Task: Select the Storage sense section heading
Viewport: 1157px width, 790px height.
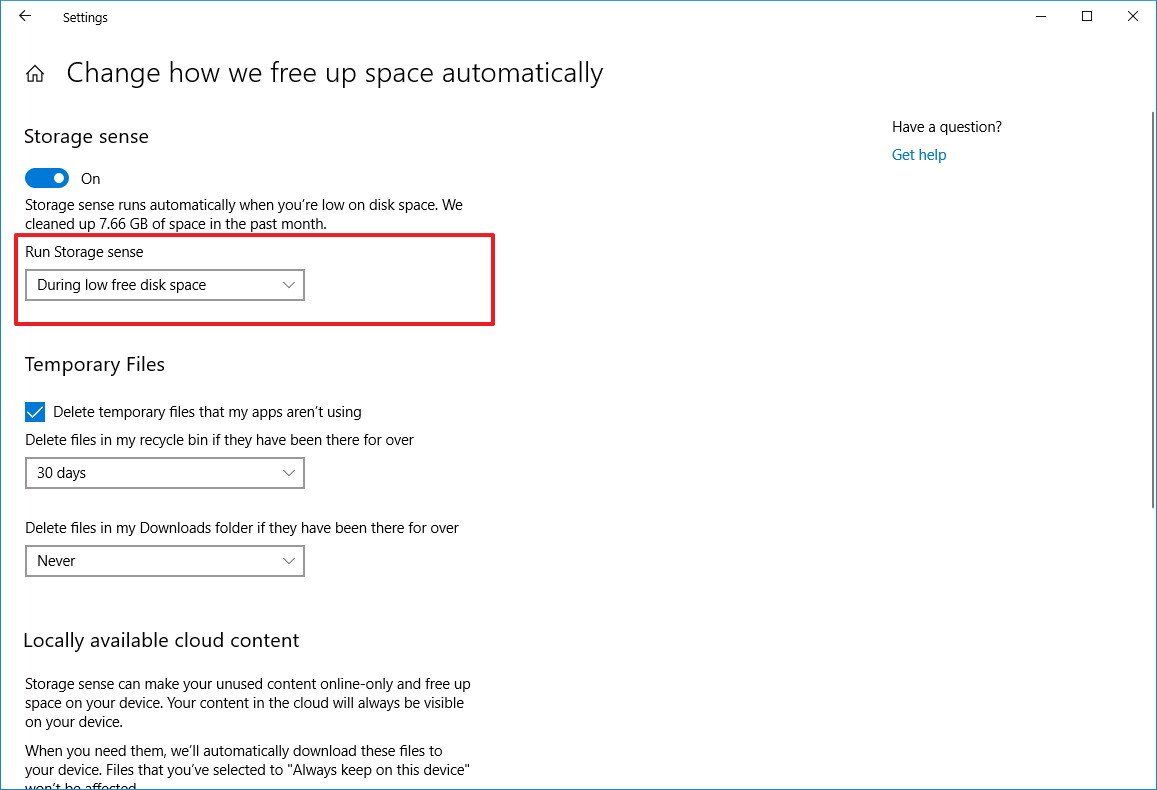Action: [86, 137]
